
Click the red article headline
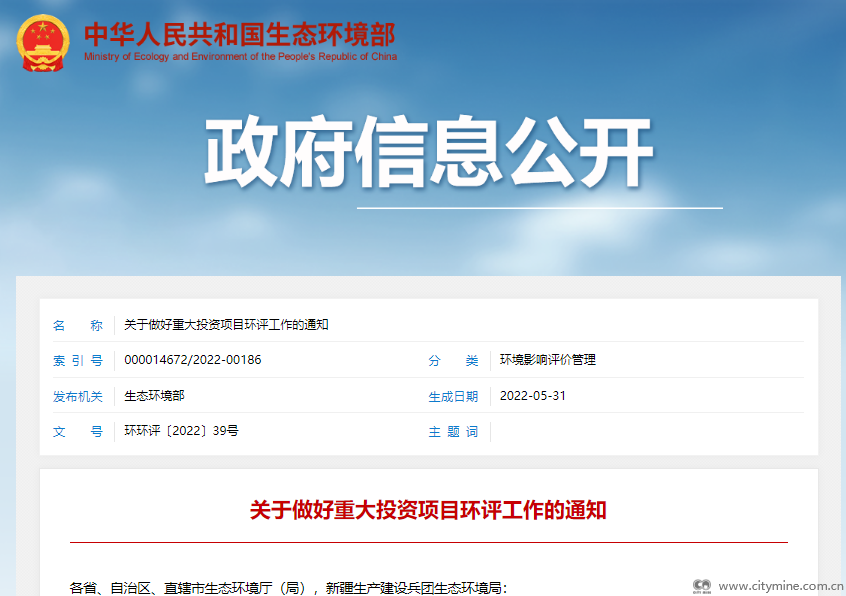(x=428, y=511)
